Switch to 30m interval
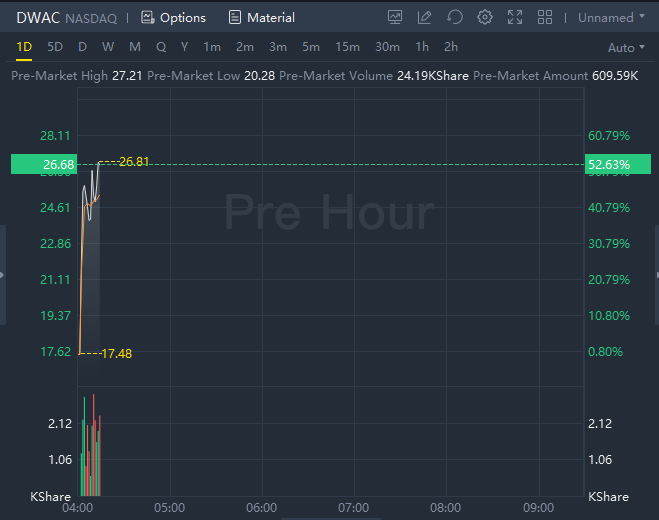Viewport: 659px width, 520px height. 387,47
